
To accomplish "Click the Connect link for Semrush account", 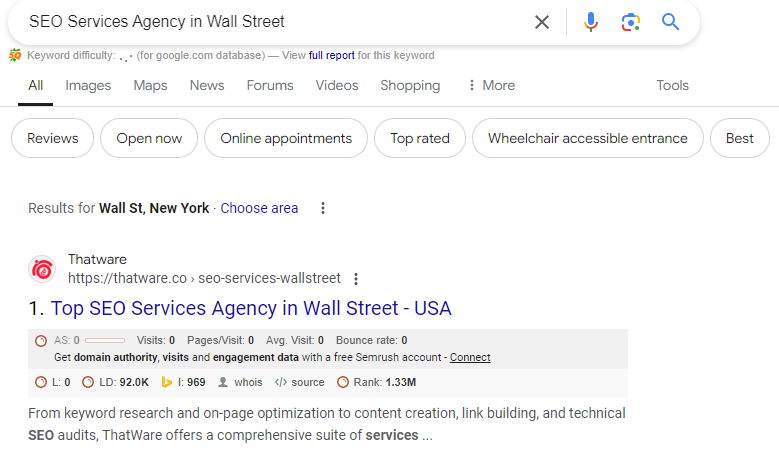I will [470, 357].
